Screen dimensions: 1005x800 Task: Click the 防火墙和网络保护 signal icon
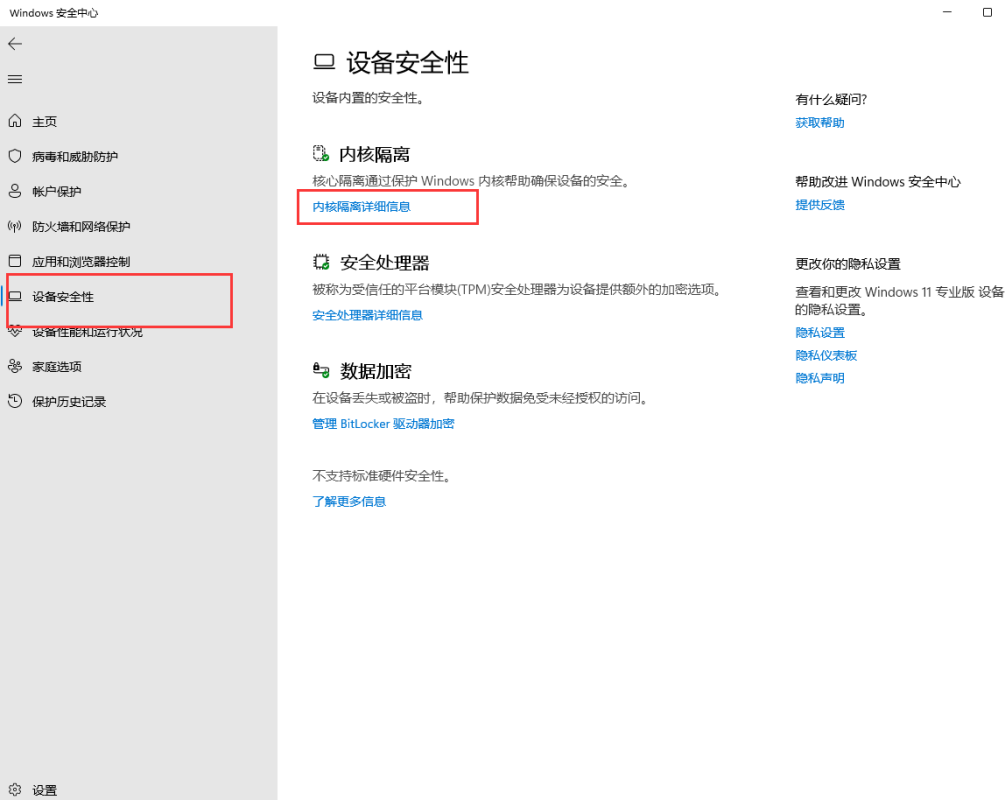pyautogui.click(x=15, y=226)
